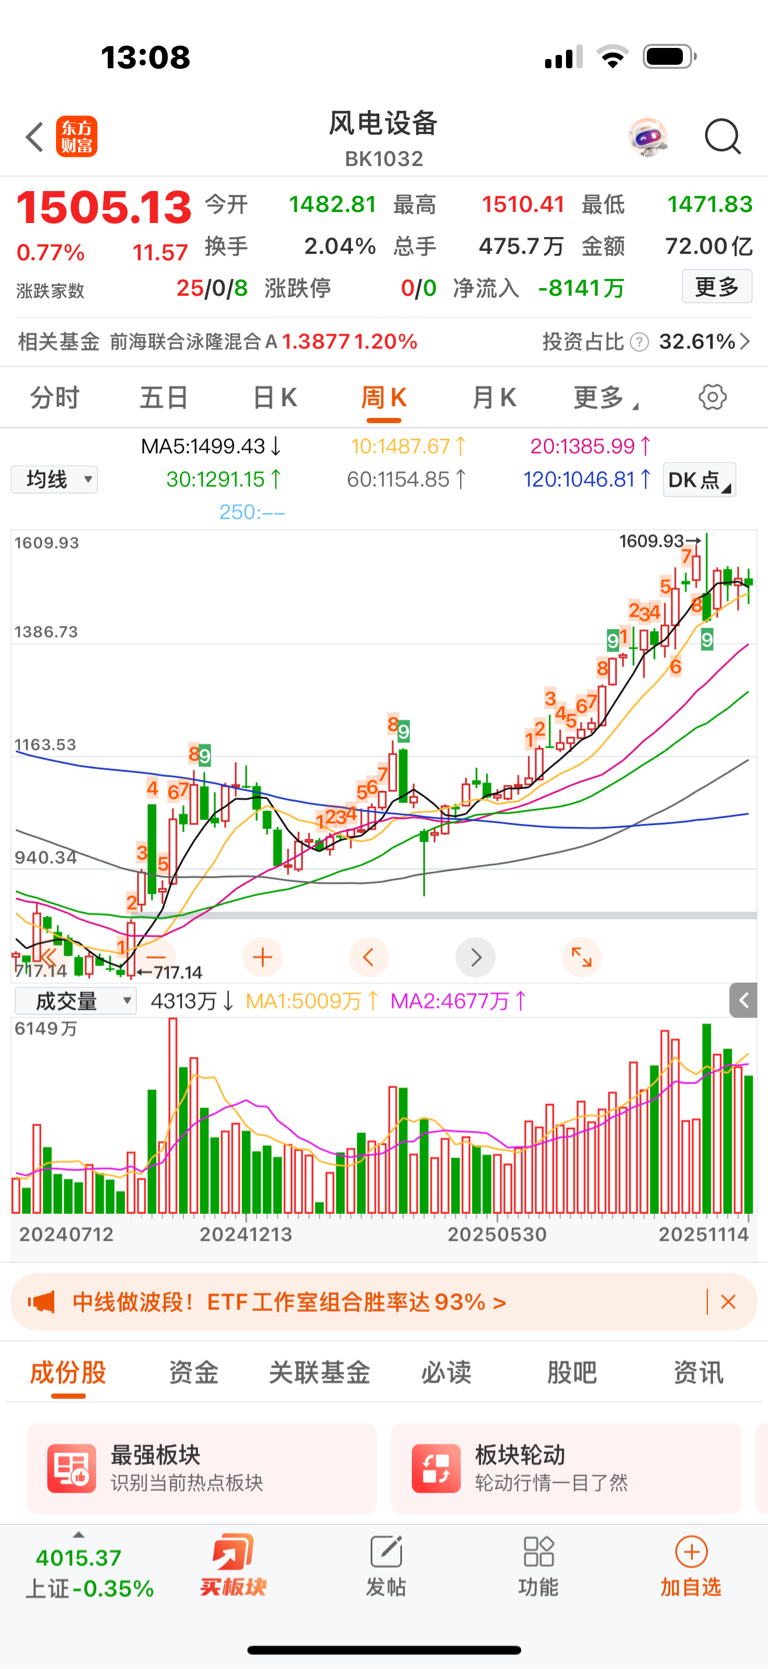The width and height of the screenshot is (768, 1669).
Task: Tap the 20:1385.99 moving average value
Action: 591,446
